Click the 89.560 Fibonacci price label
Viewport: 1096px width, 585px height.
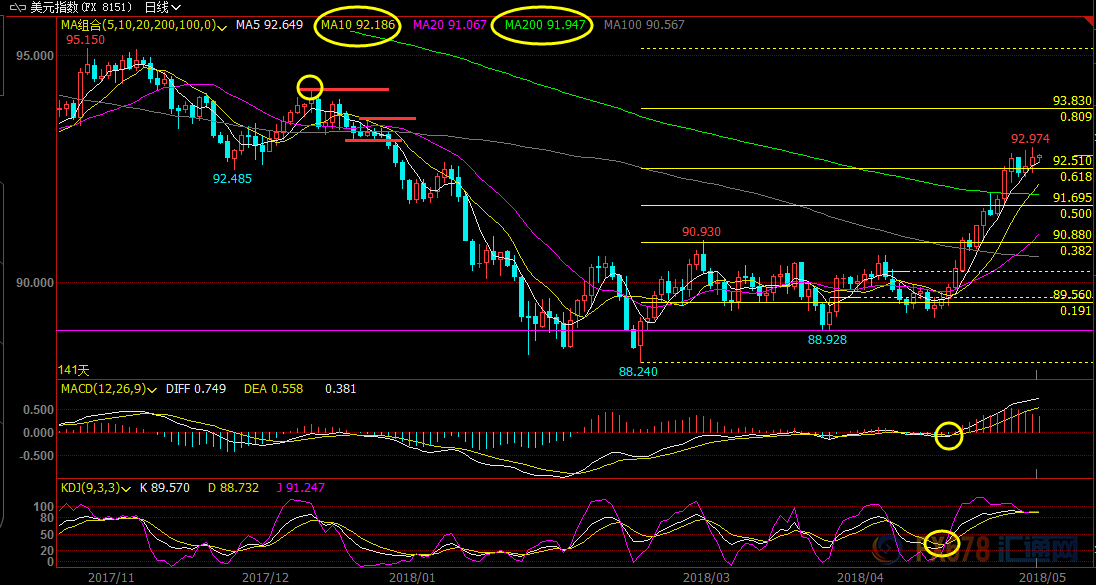point(1072,294)
